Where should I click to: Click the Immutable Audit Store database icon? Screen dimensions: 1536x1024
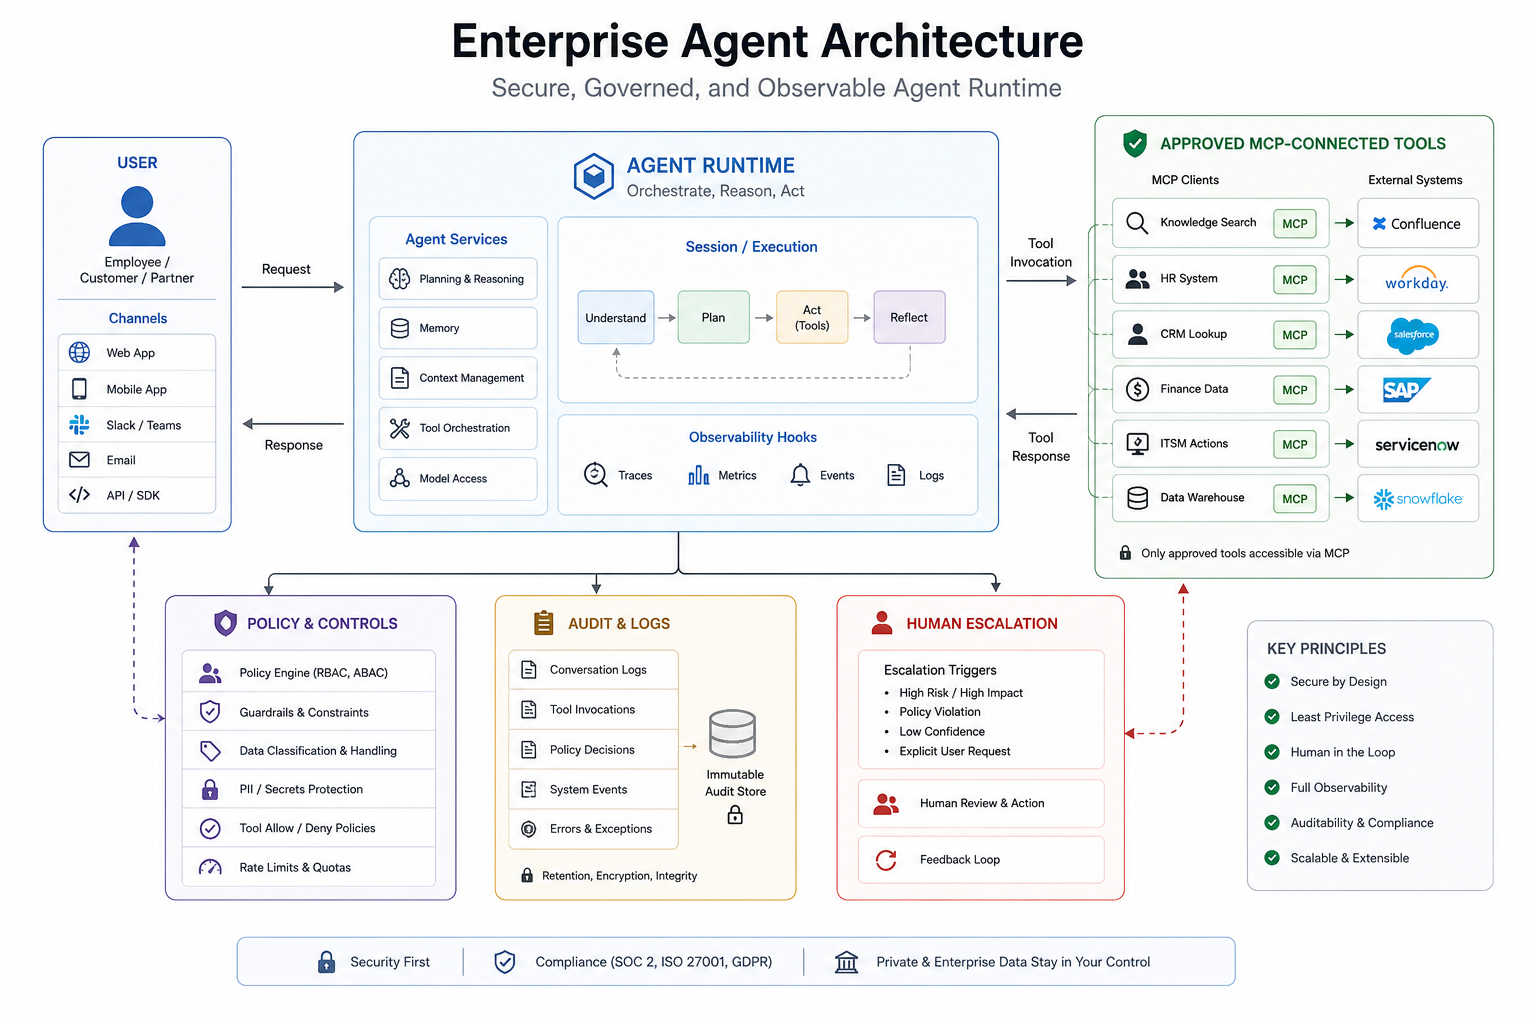733,733
